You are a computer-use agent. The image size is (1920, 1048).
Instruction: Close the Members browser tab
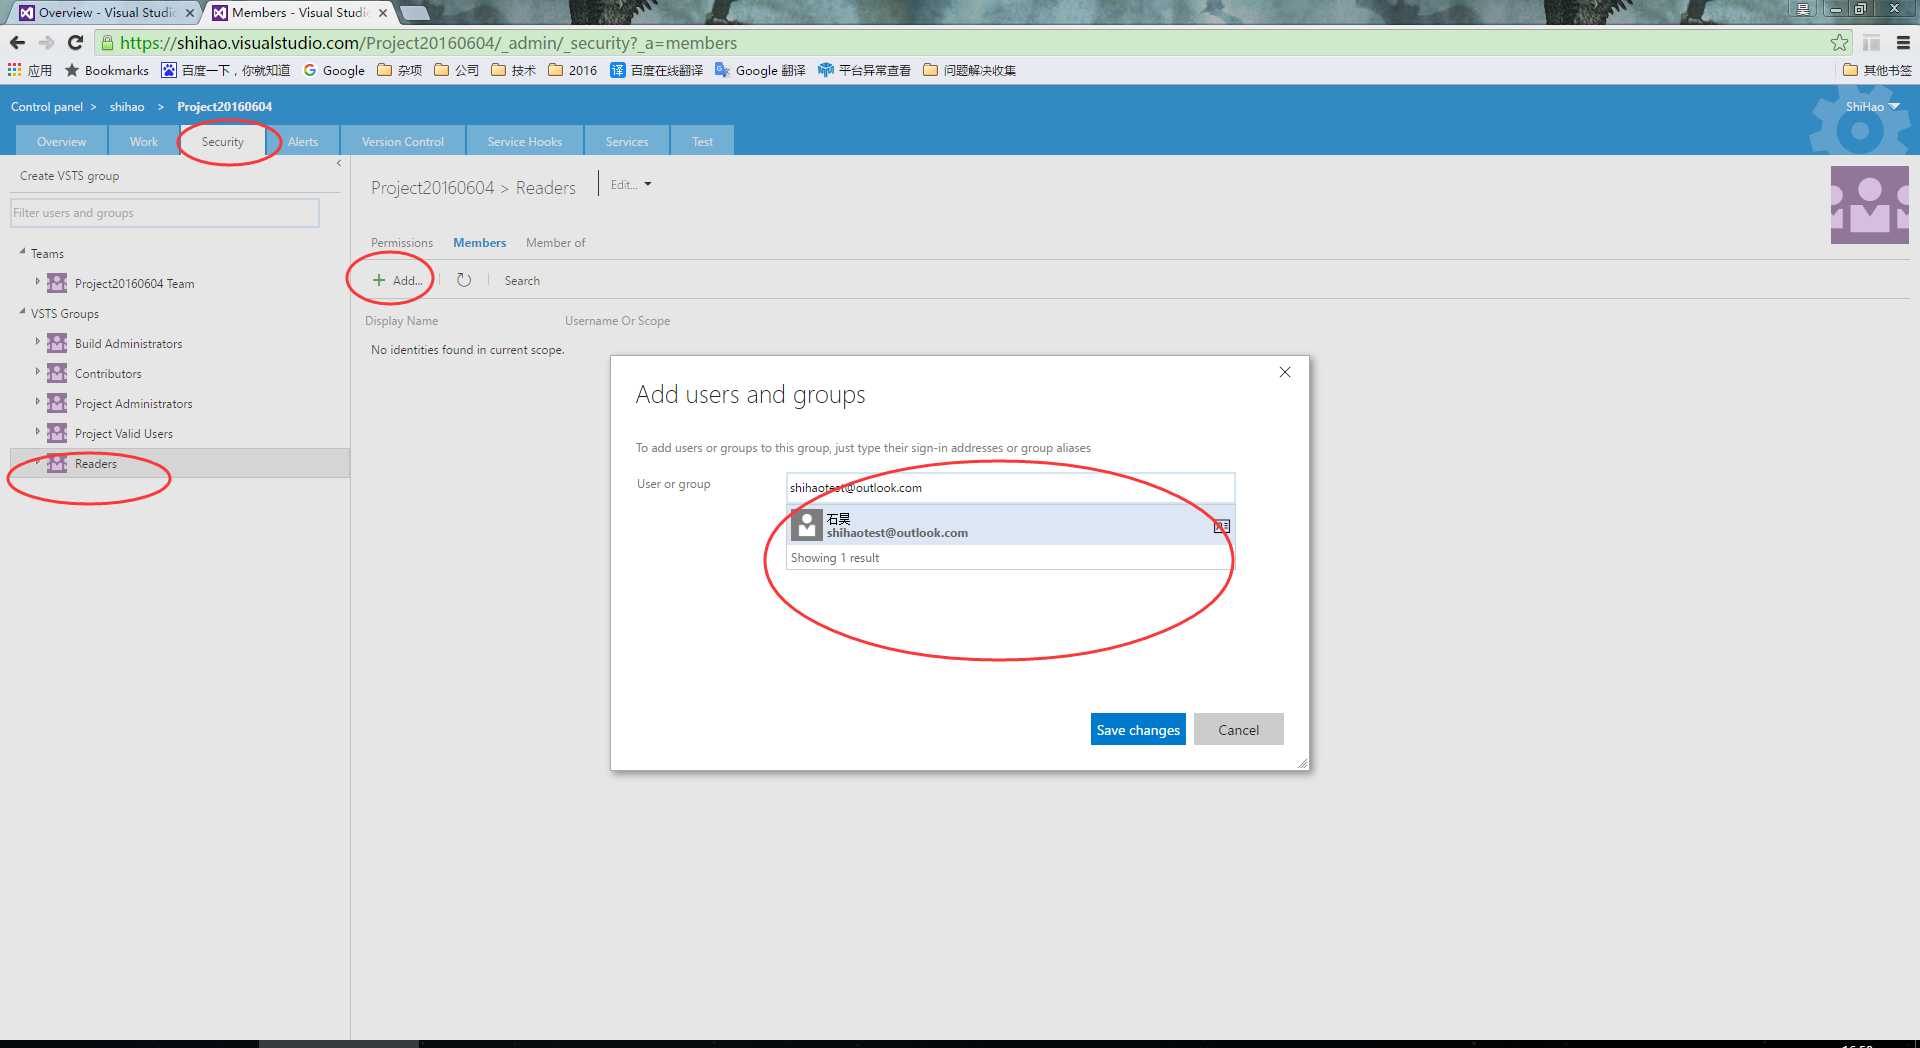pos(383,13)
